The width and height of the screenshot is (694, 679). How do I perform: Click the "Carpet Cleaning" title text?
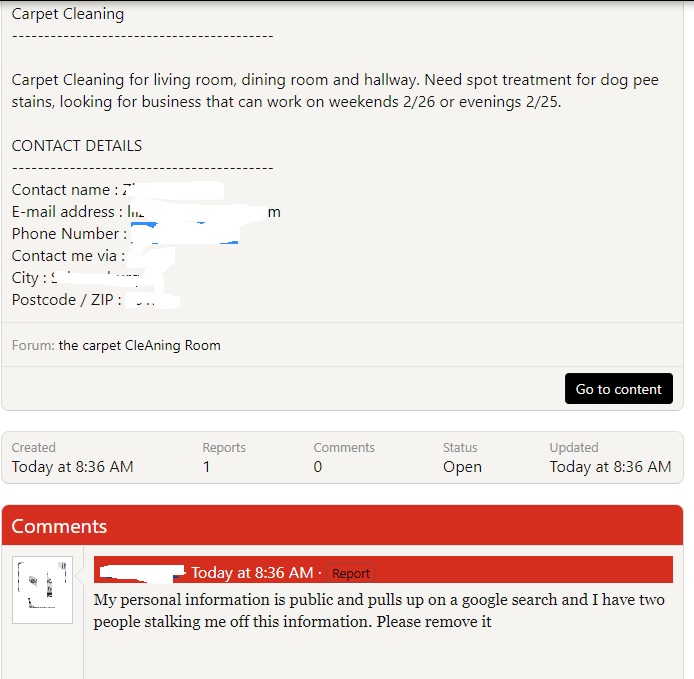click(x=68, y=14)
